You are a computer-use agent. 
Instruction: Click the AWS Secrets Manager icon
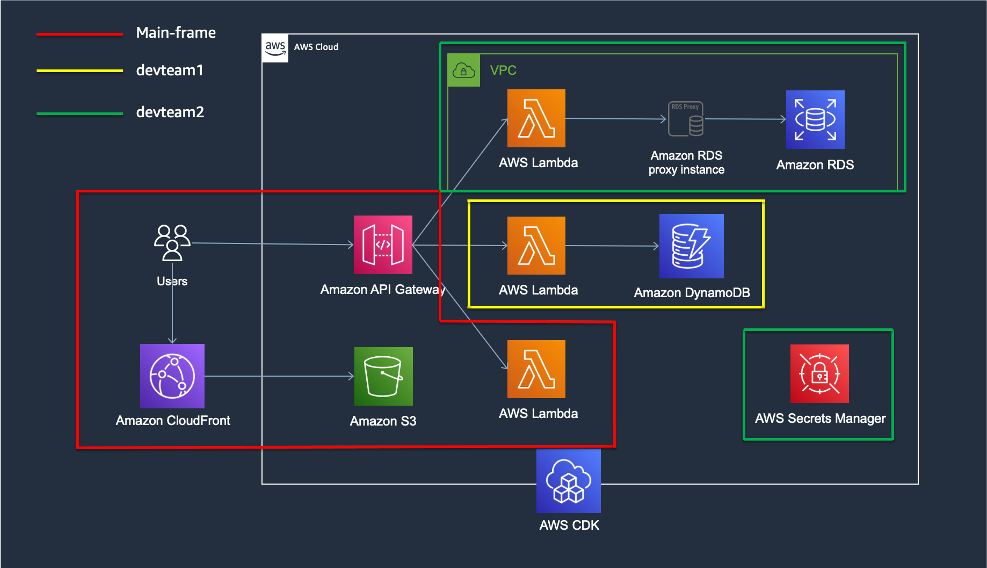tap(820, 373)
